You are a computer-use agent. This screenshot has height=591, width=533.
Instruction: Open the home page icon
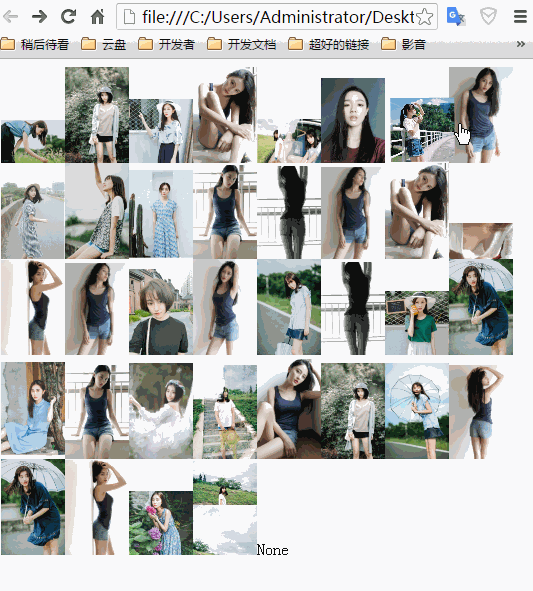click(98, 17)
